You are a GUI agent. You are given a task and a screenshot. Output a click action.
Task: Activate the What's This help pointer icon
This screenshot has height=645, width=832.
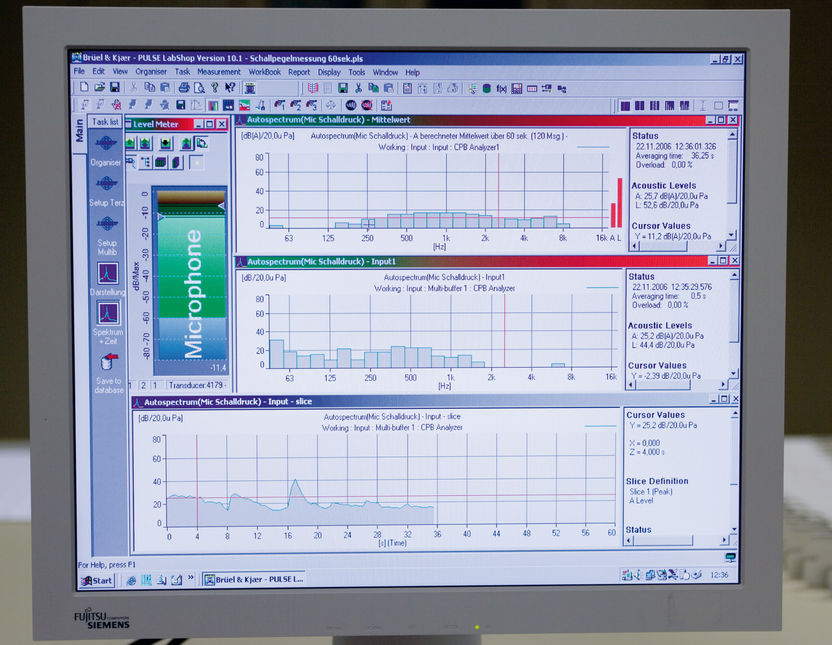(x=230, y=88)
